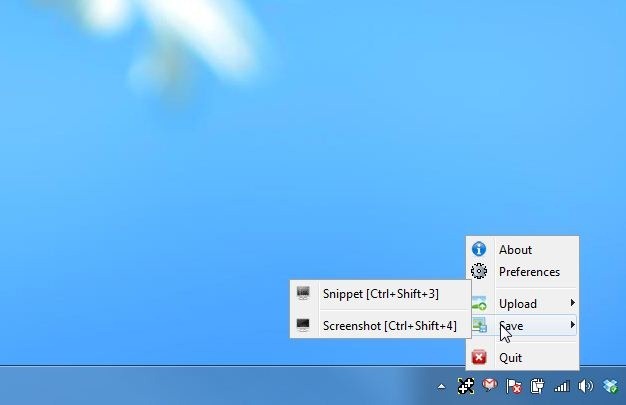Expand the Upload submenu arrow

point(573,303)
